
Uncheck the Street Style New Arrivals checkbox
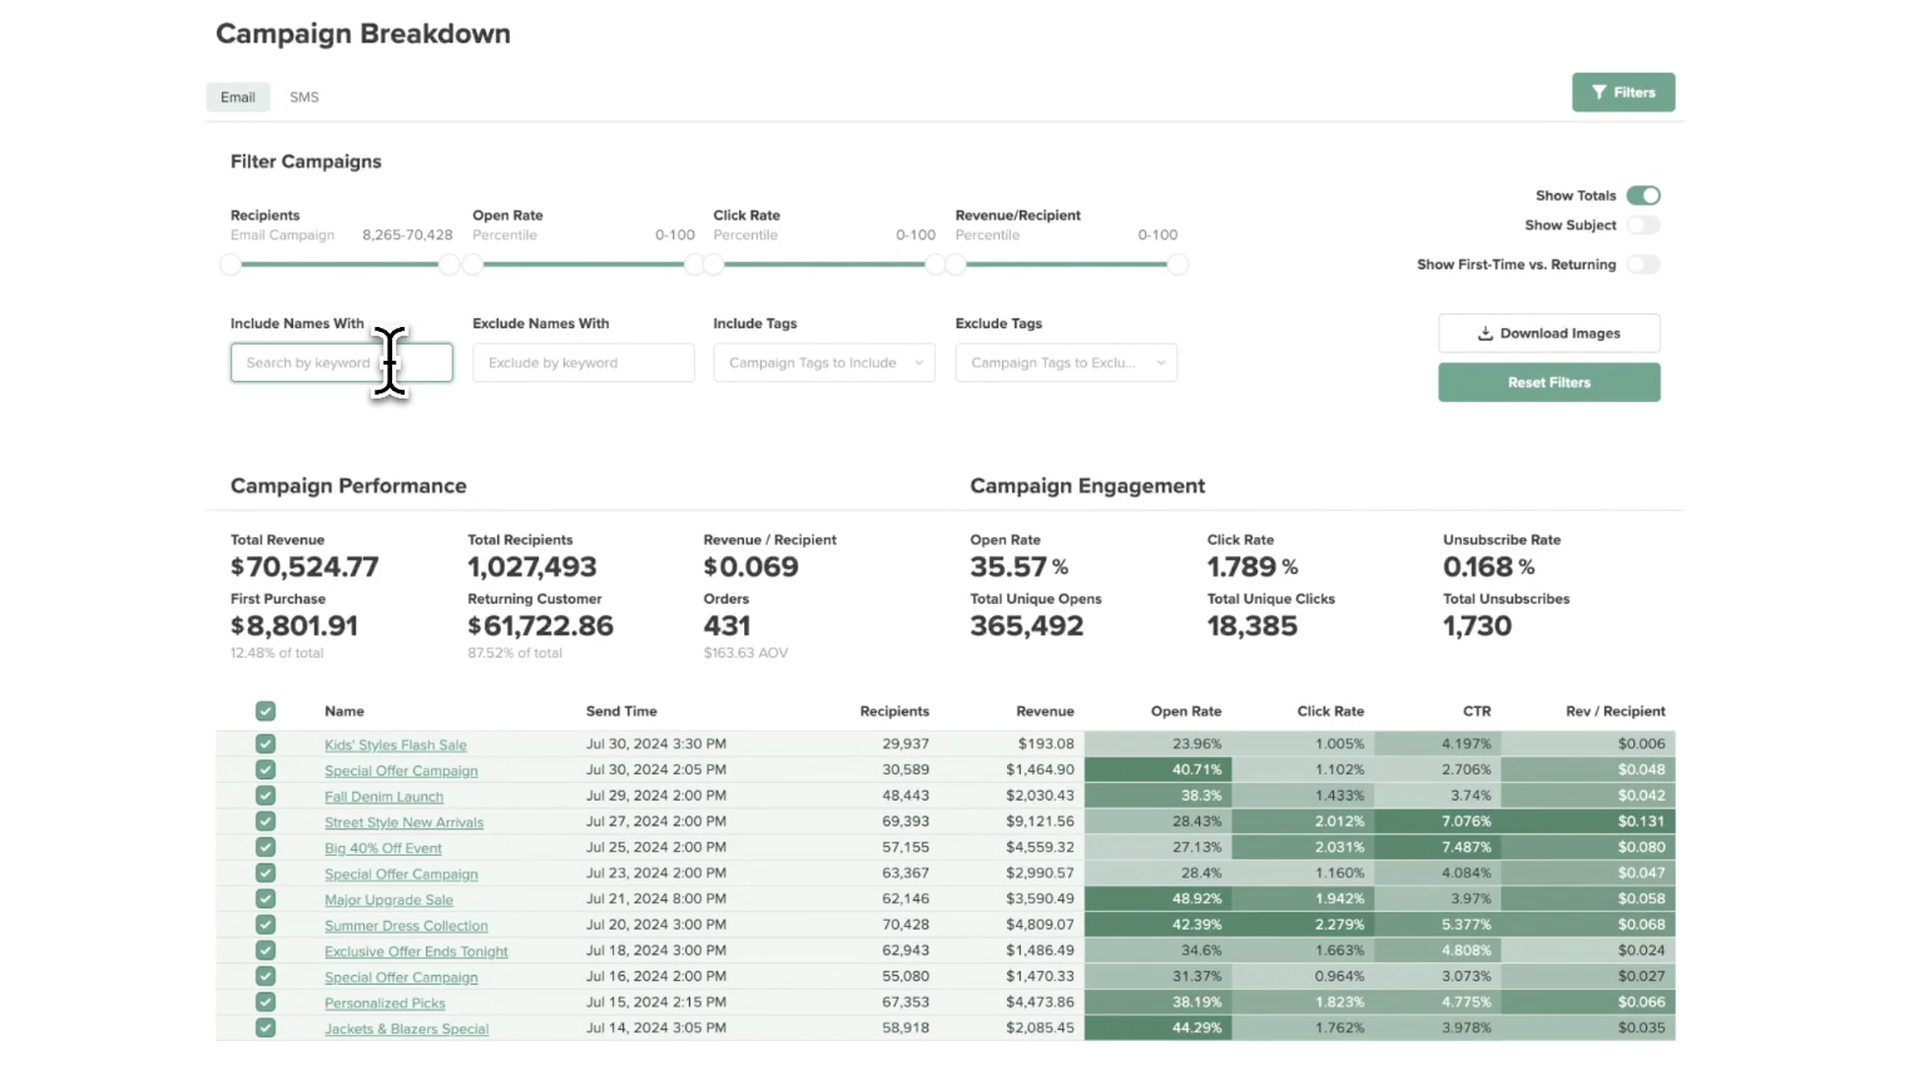[265, 821]
